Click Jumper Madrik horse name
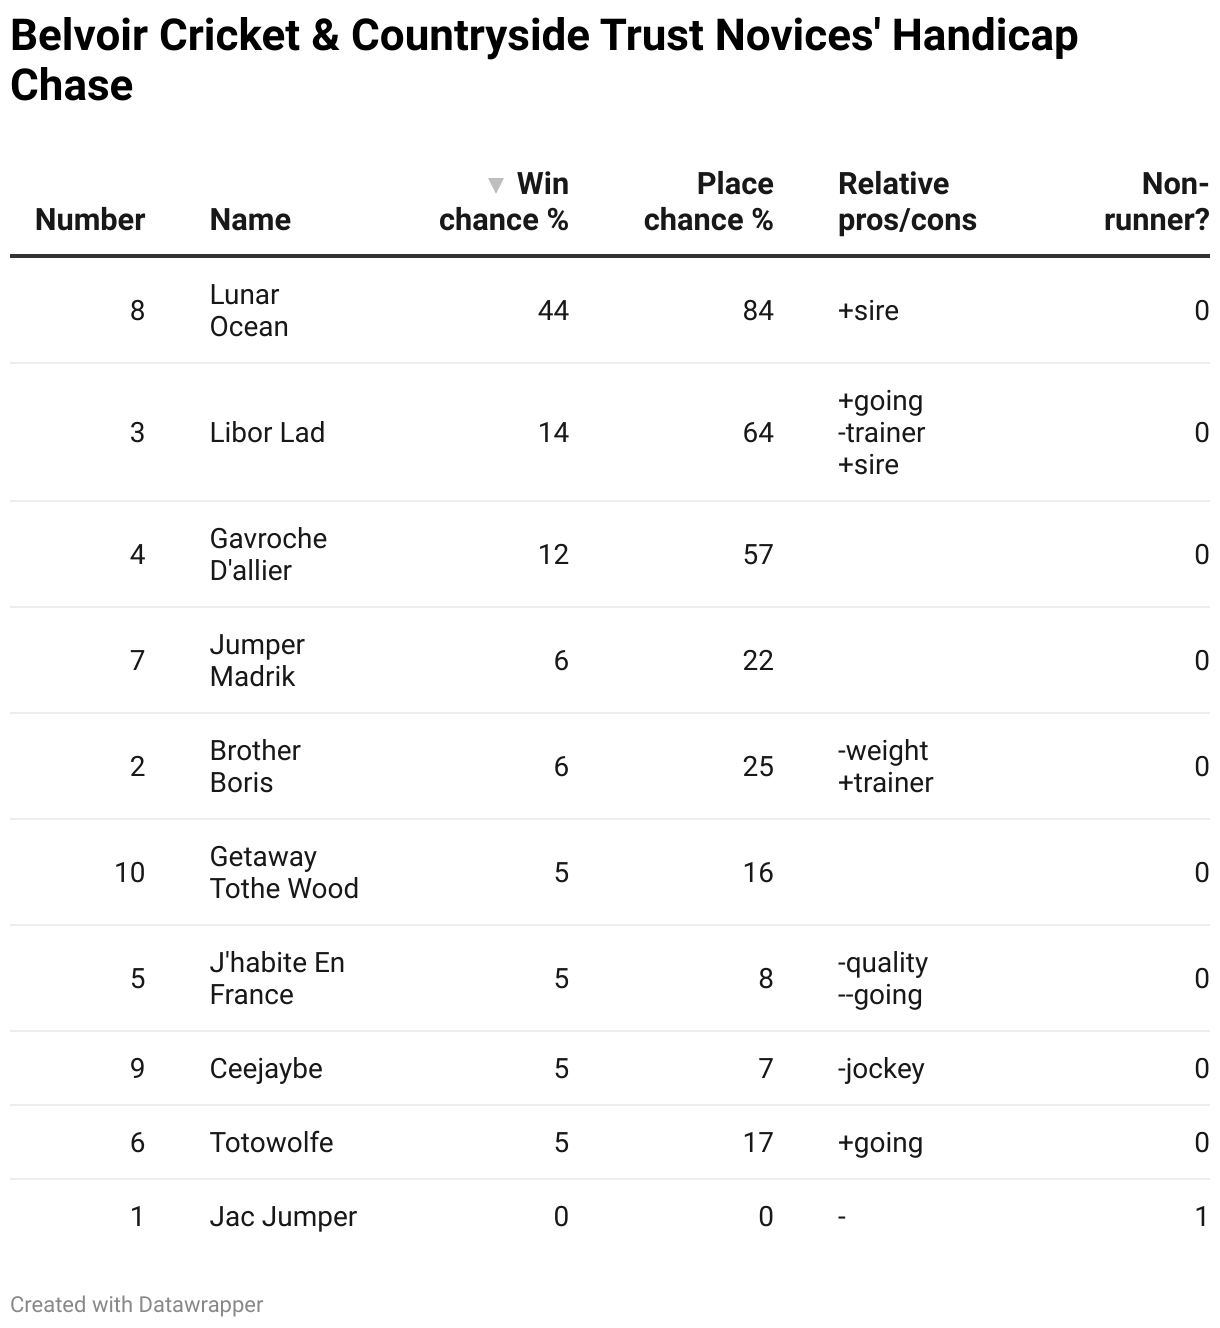 click(x=256, y=660)
